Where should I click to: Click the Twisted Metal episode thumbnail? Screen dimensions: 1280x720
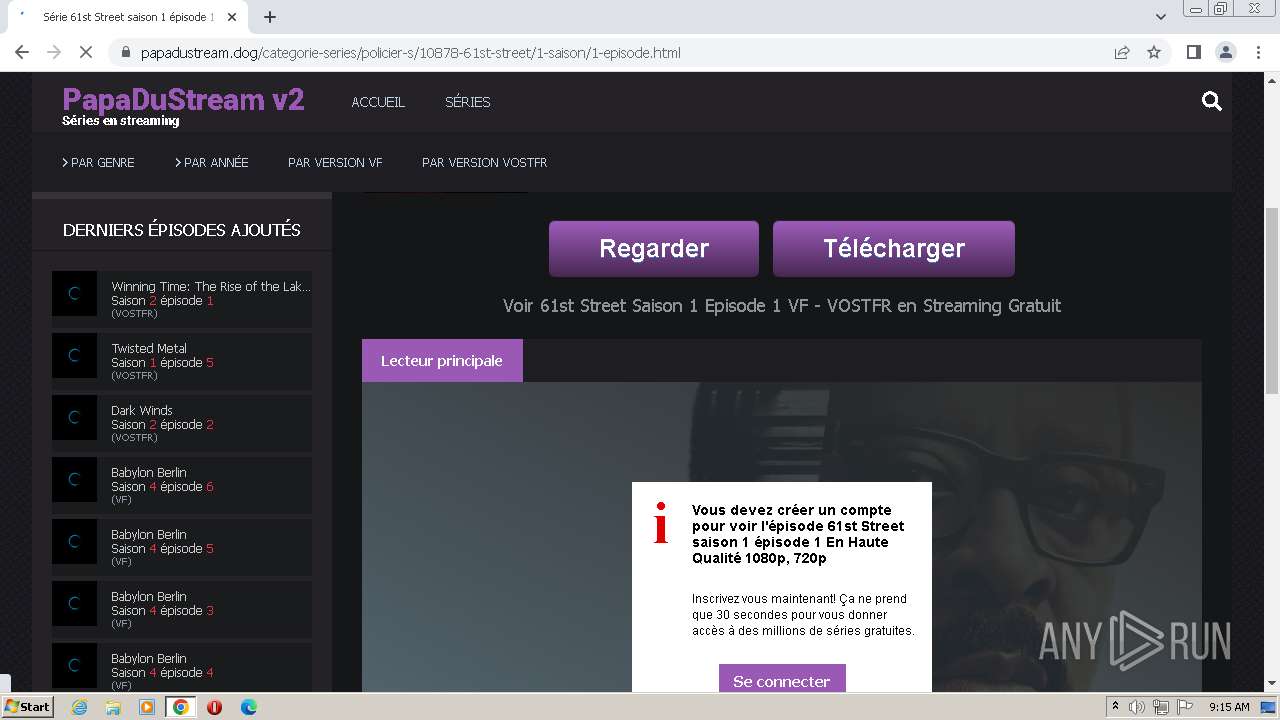(74, 356)
